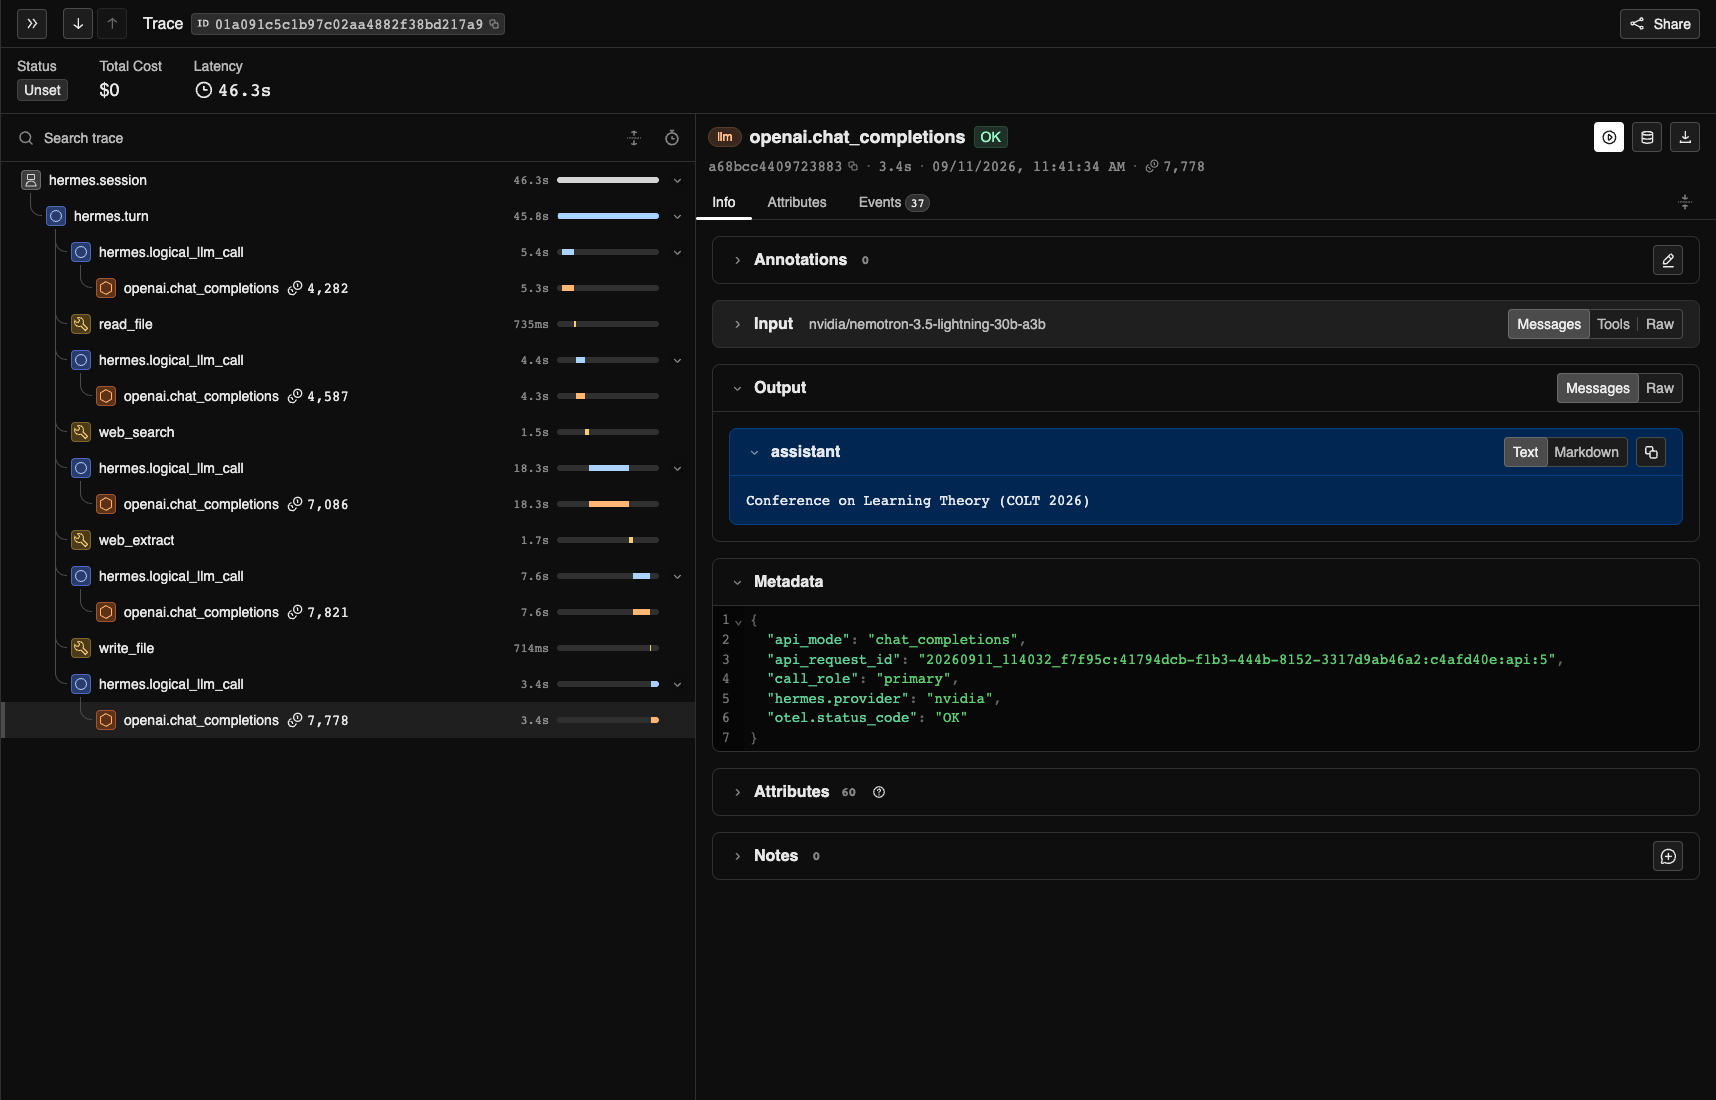Image resolution: width=1716 pixels, height=1100 pixels.
Task: Open span in playground icon
Action: (x=1609, y=137)
